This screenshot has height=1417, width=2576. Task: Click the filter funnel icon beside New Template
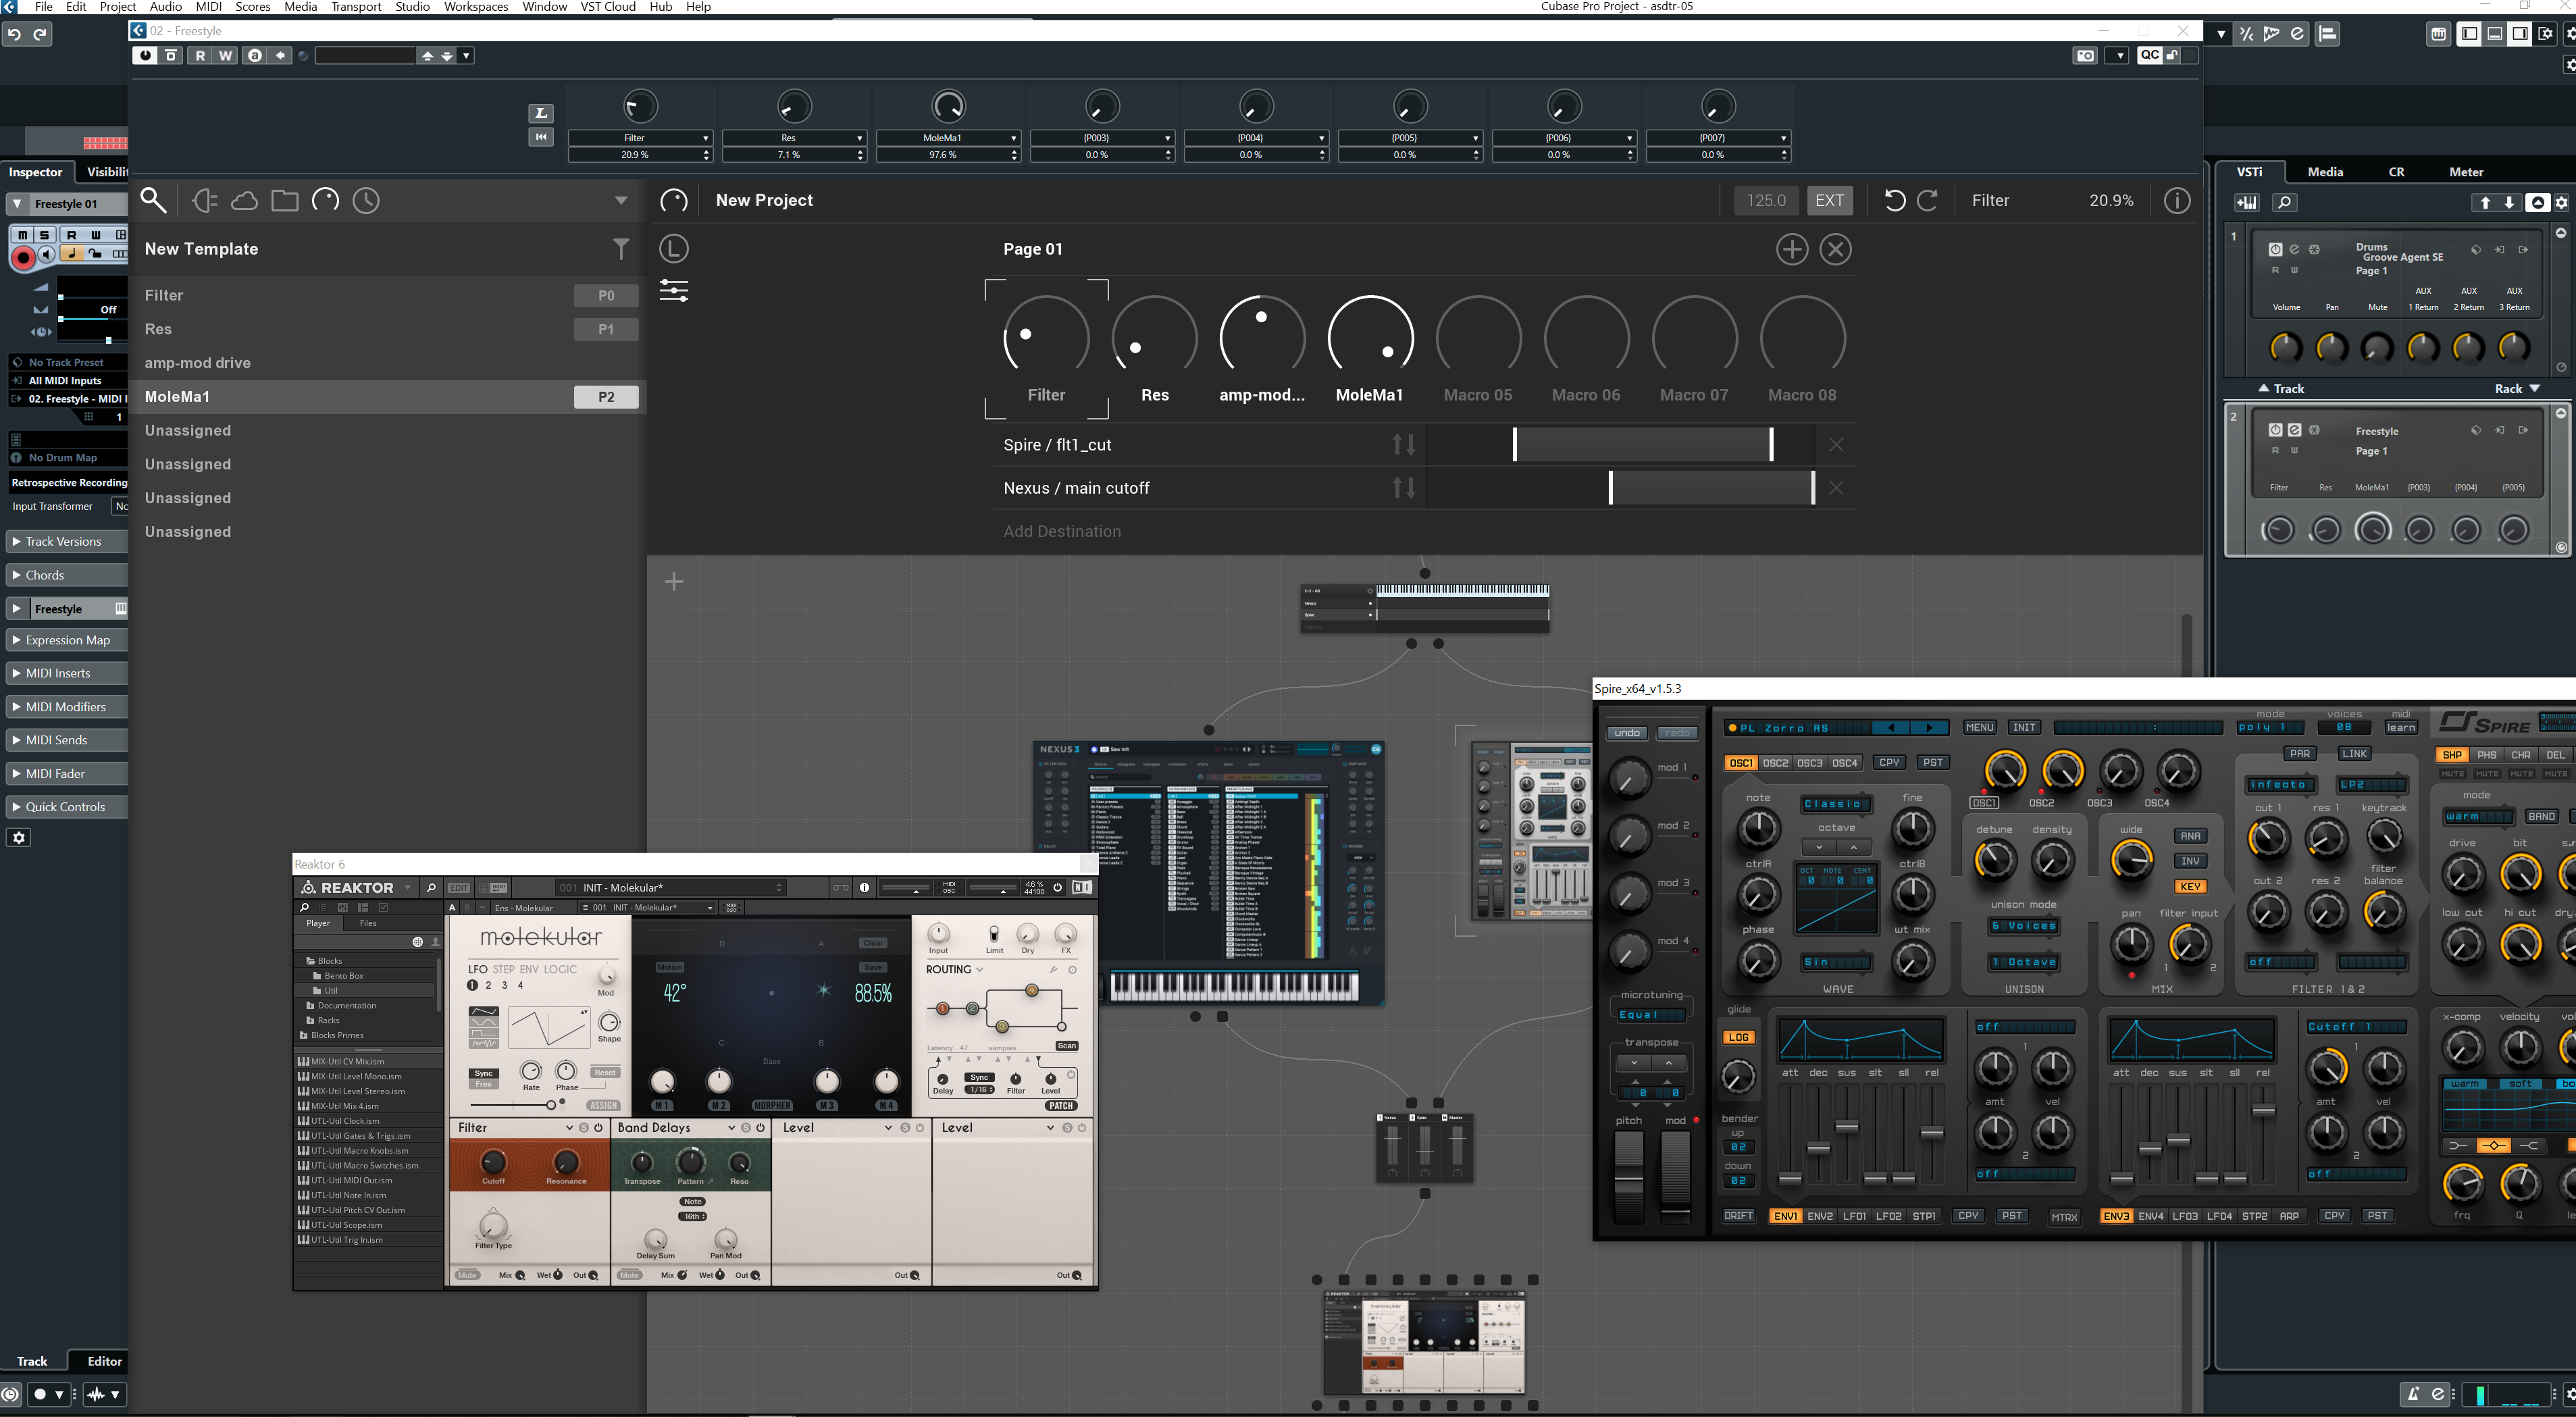[621, 248]
